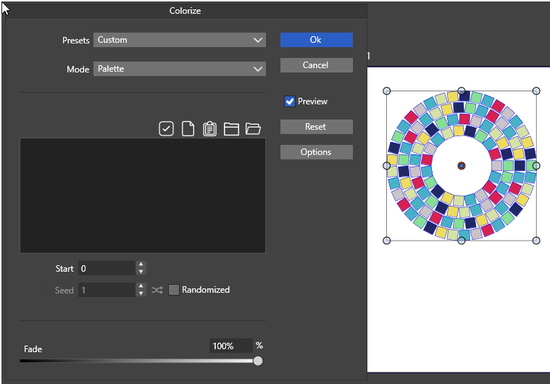Open the Presets dropdown showing Custom
Image resolution: width=550 pixels, height=384 pixels.
point(179,40)
